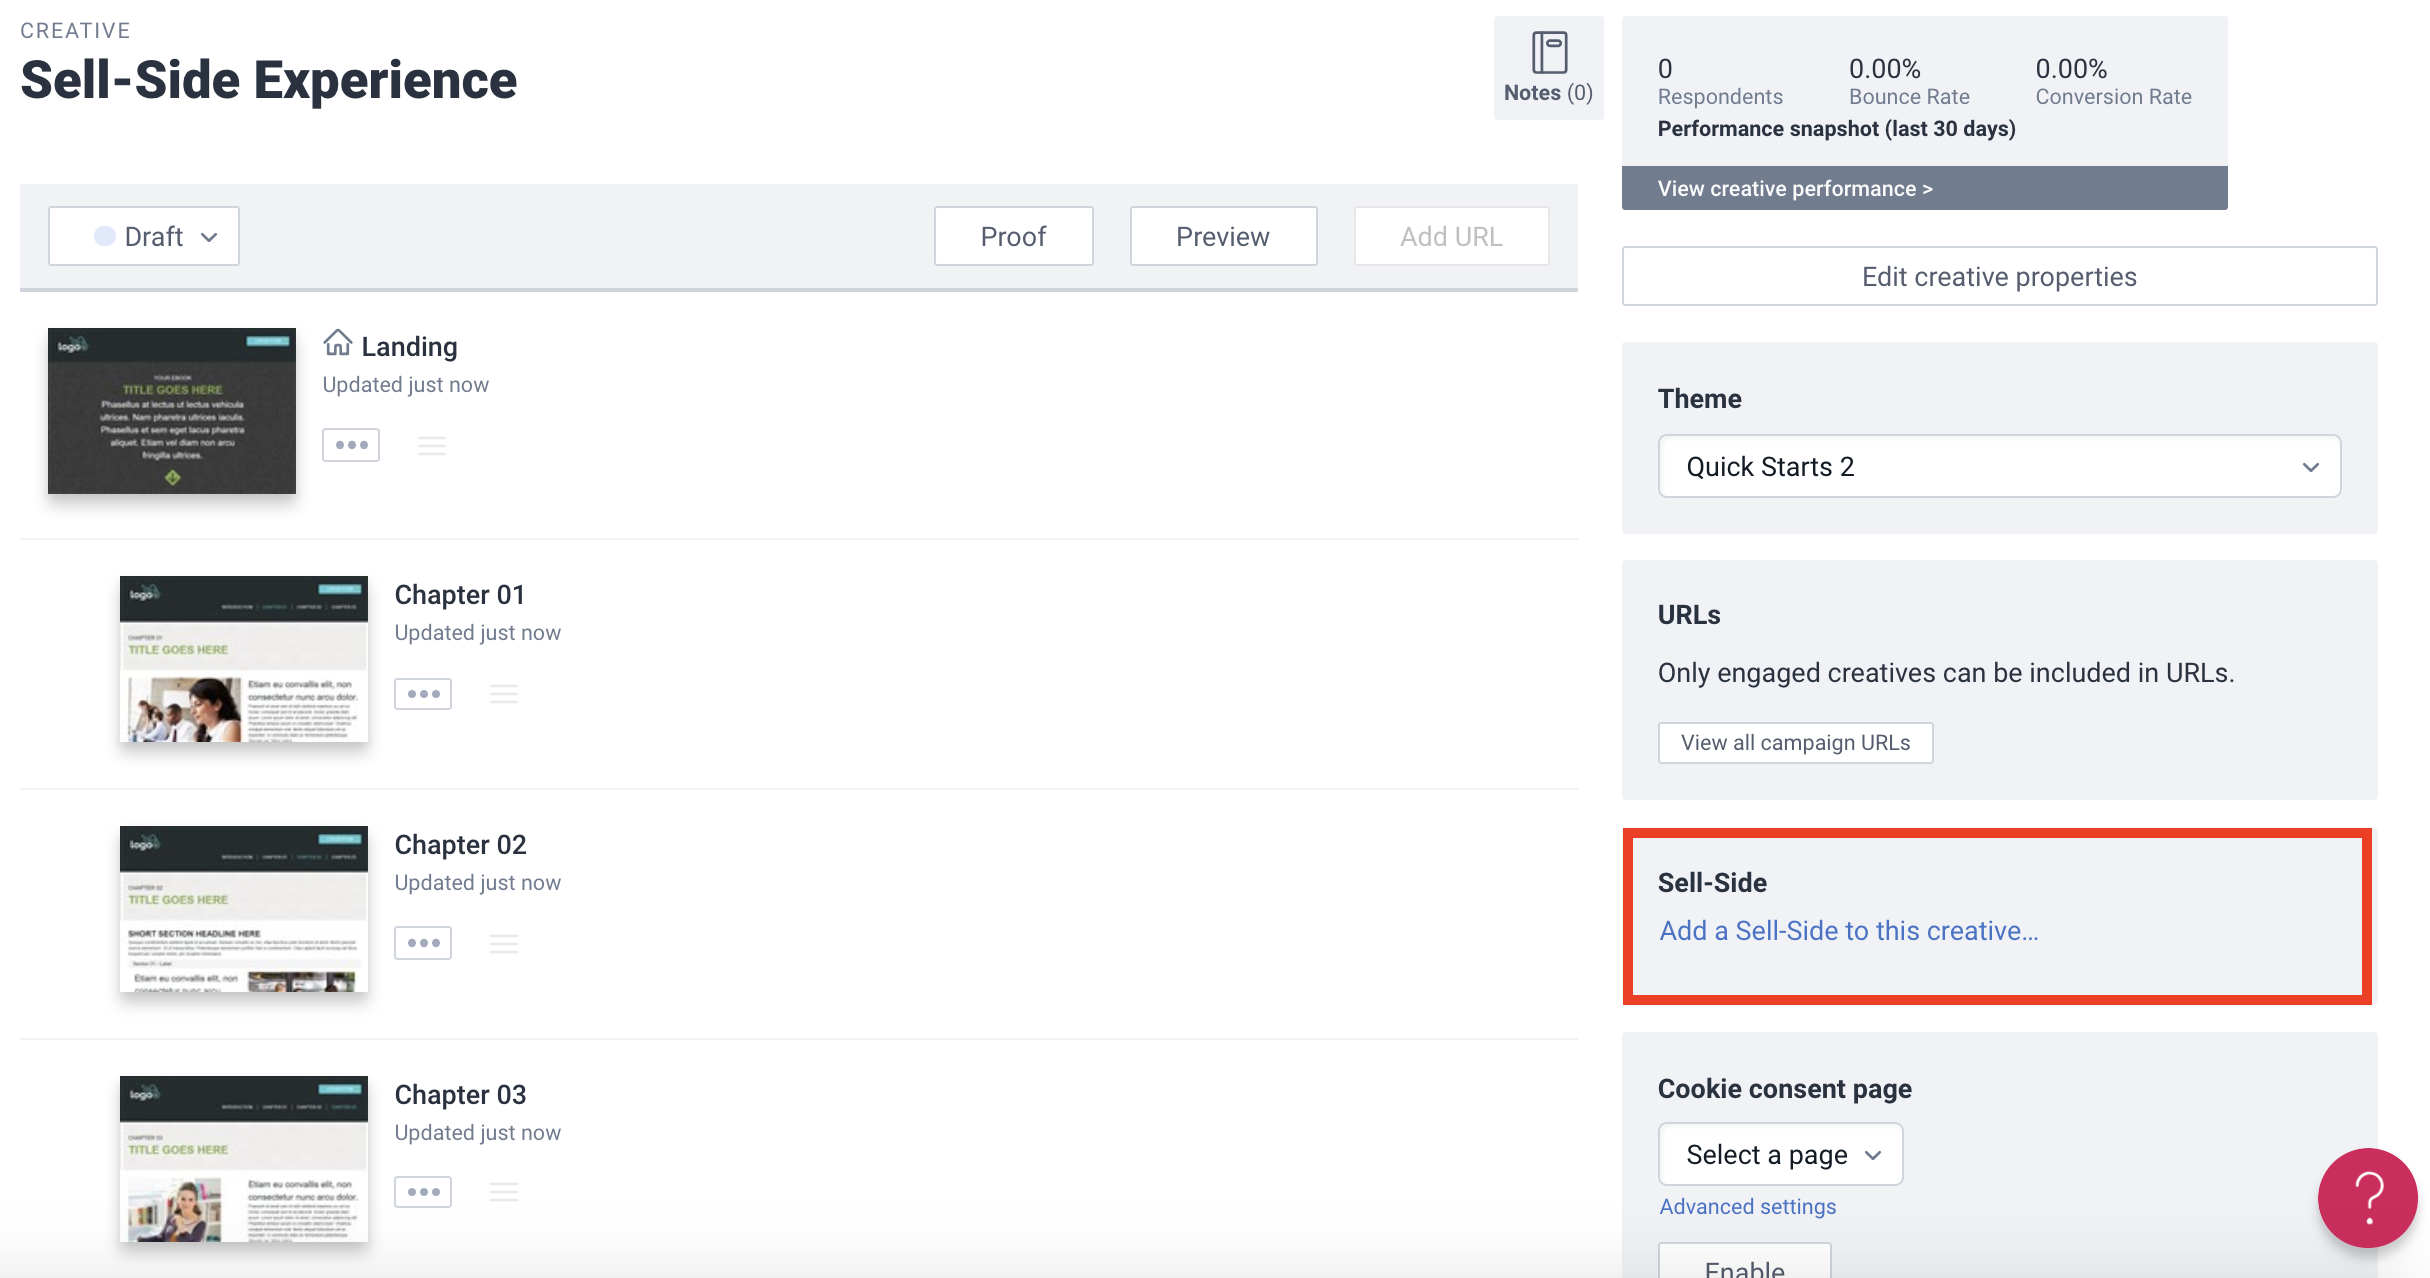The height and width of the screenshot is (1278, 2430).
Task: Expand the Draft status dropdown
Action: [x=144, y=236]
